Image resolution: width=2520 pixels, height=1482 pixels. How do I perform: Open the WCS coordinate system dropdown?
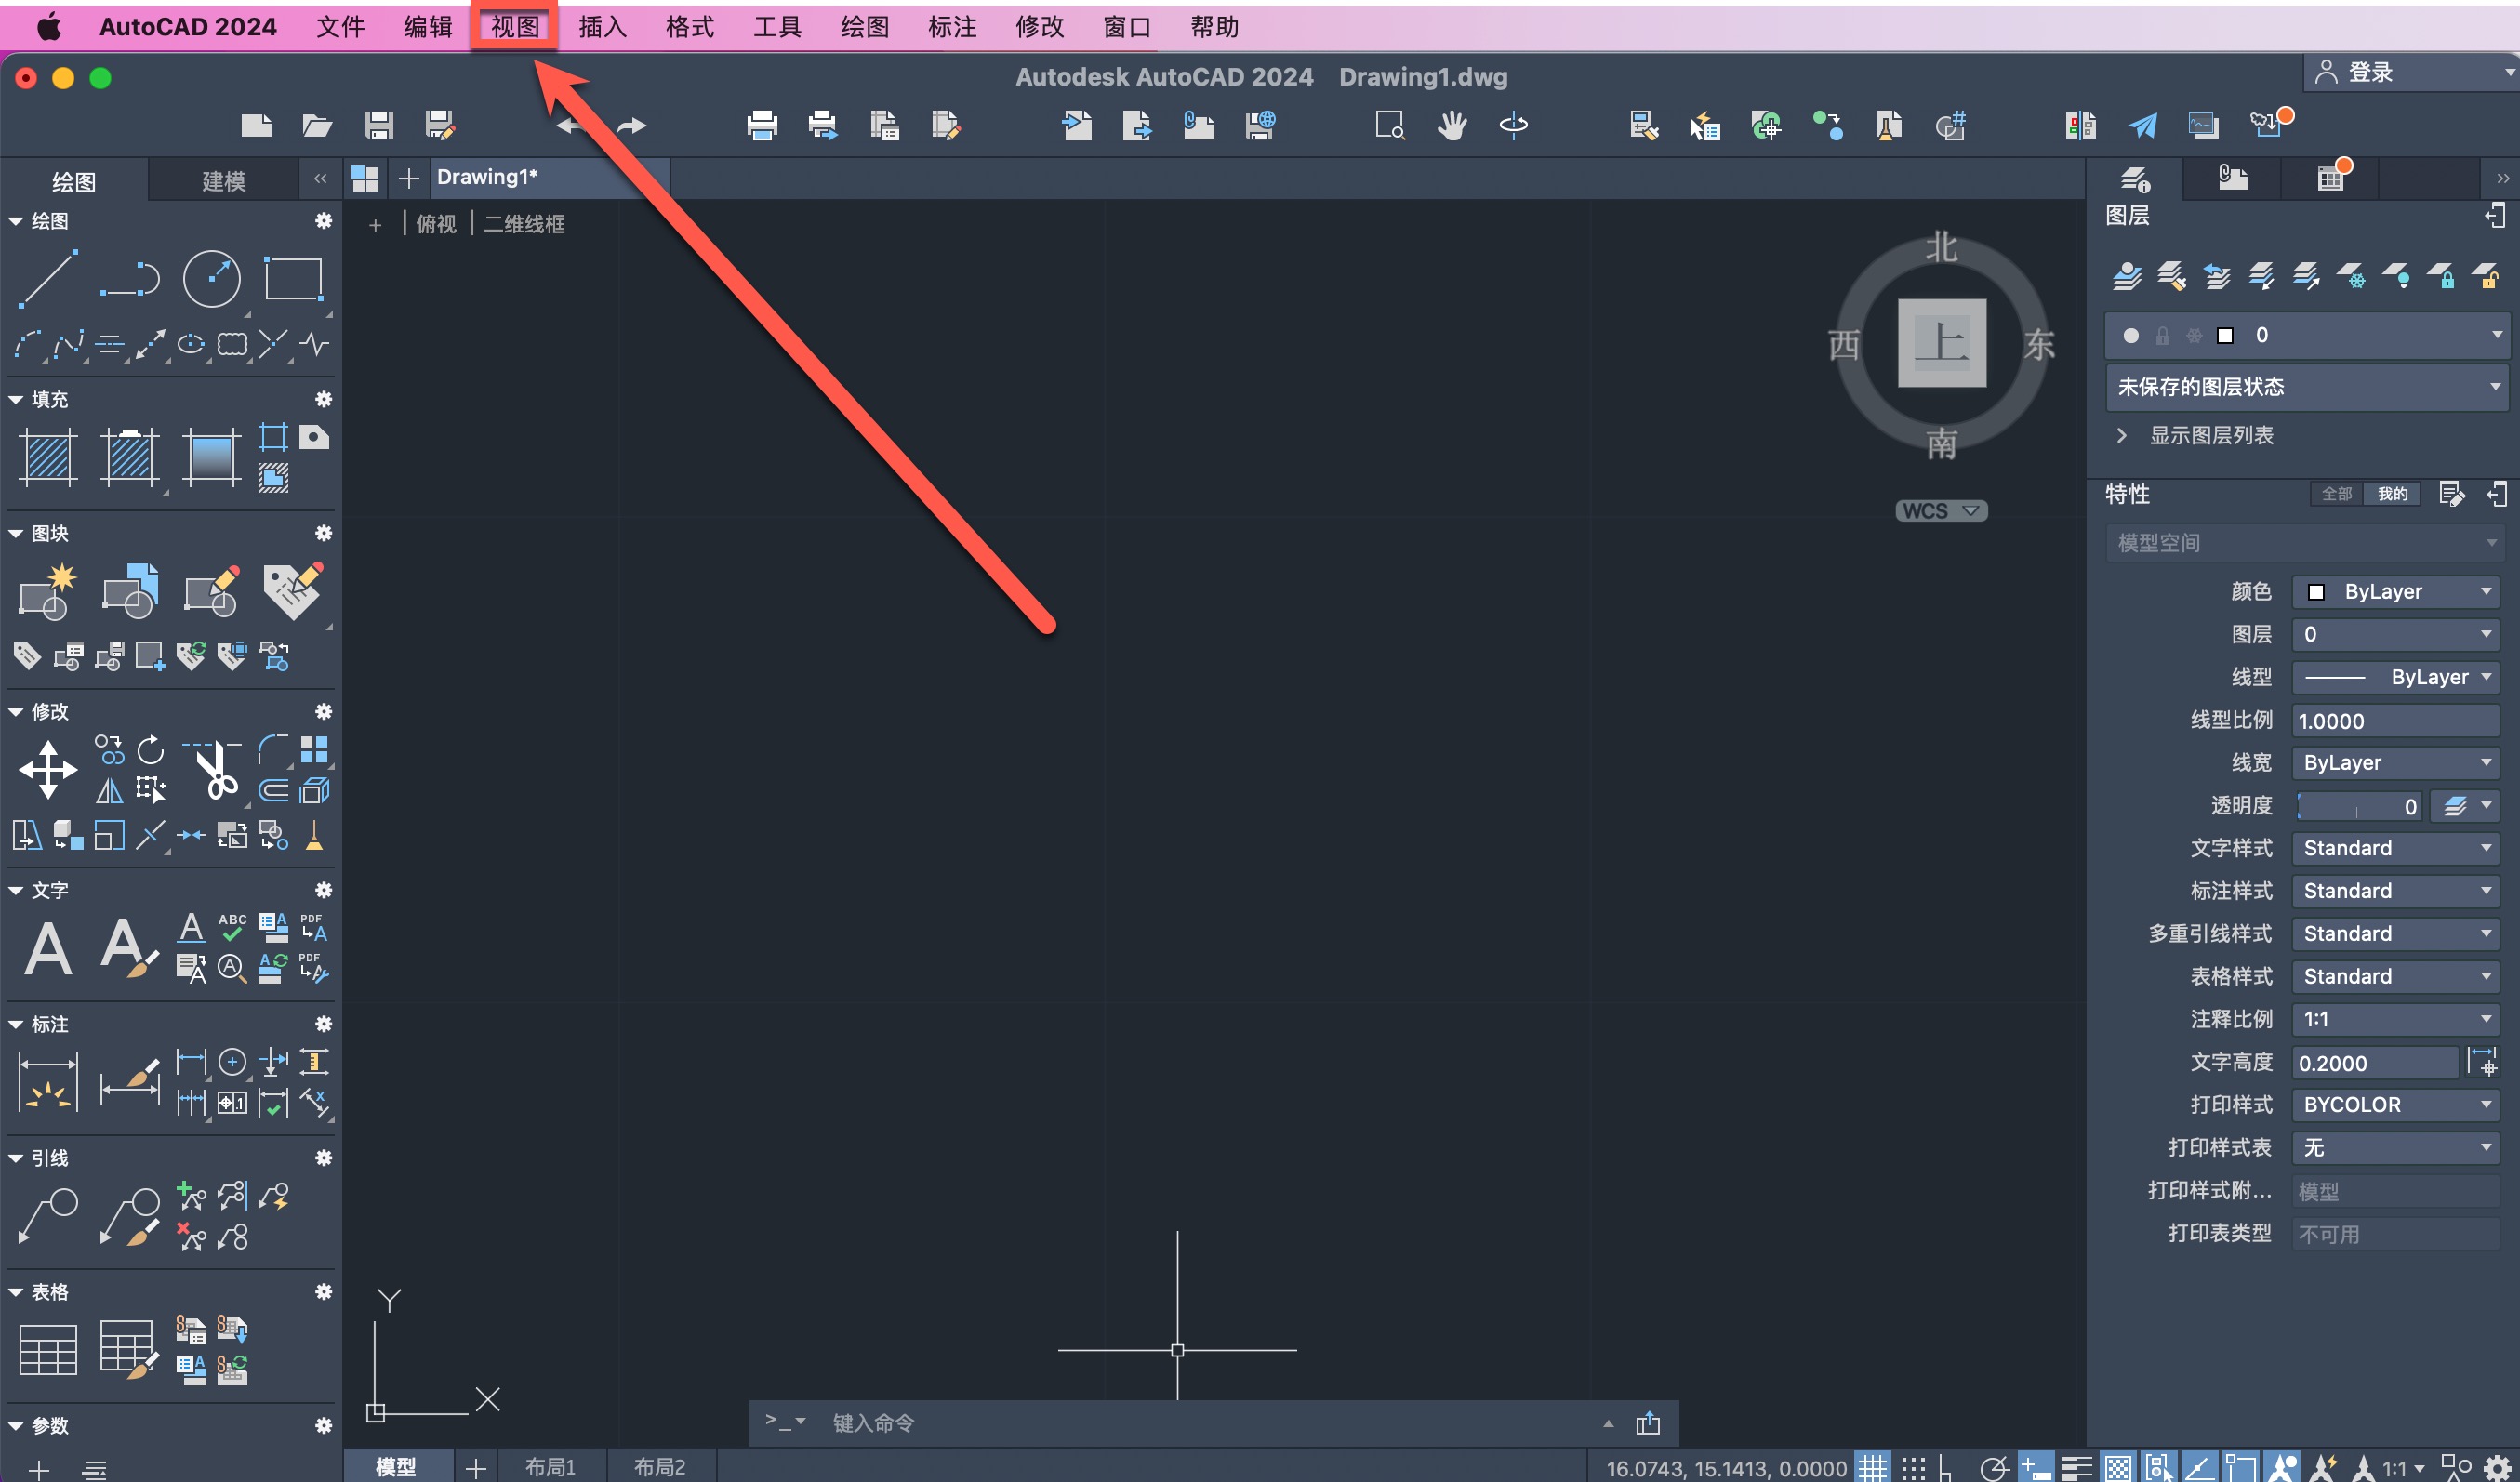pyautogui.click(x=1941, y=510)
